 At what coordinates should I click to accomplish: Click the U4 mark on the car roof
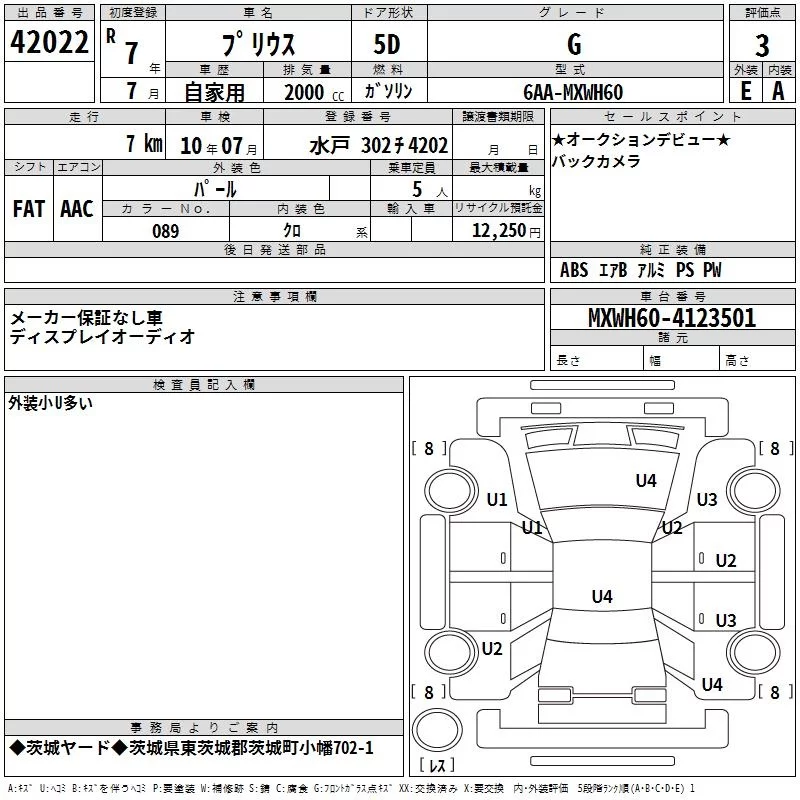pyautogui.click(x=602, y=596)
